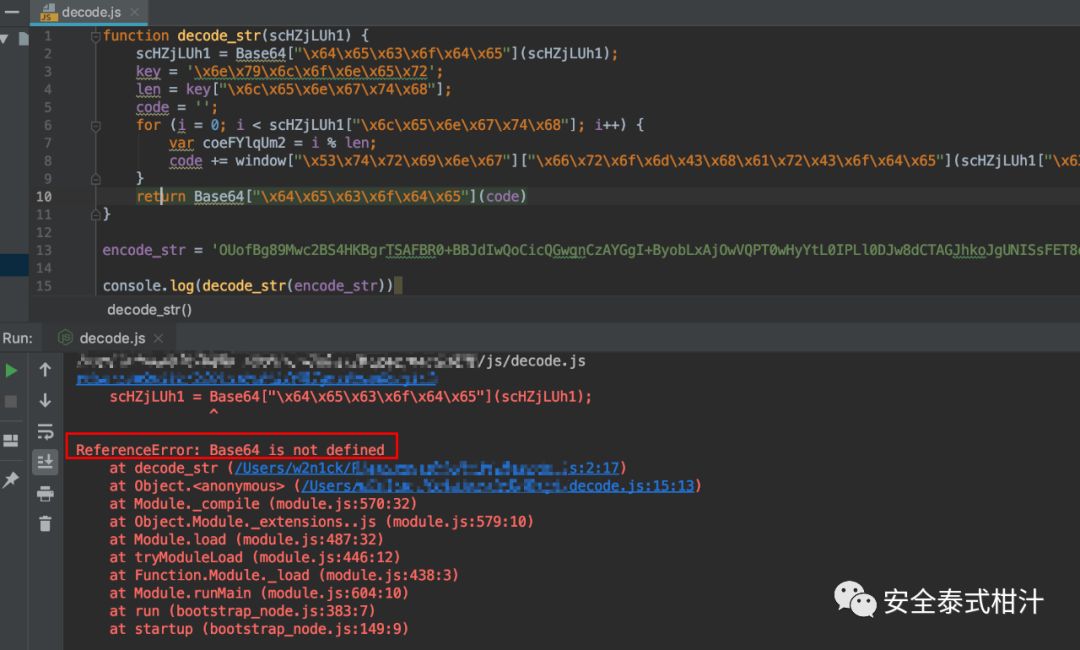The height and width of the screenshot is (650, 1080).
Task: Collapse the for loop fold at line 6
Action: point(95,126)
